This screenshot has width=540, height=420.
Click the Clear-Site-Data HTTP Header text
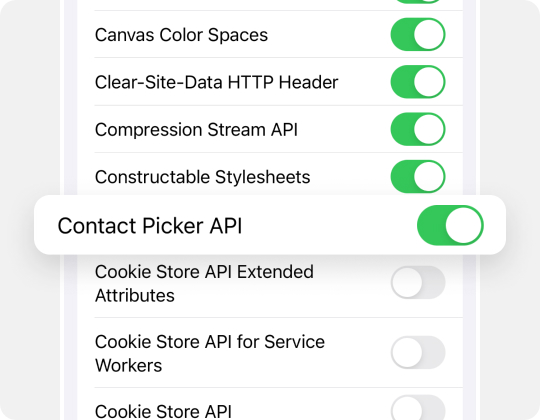[216, 82]
